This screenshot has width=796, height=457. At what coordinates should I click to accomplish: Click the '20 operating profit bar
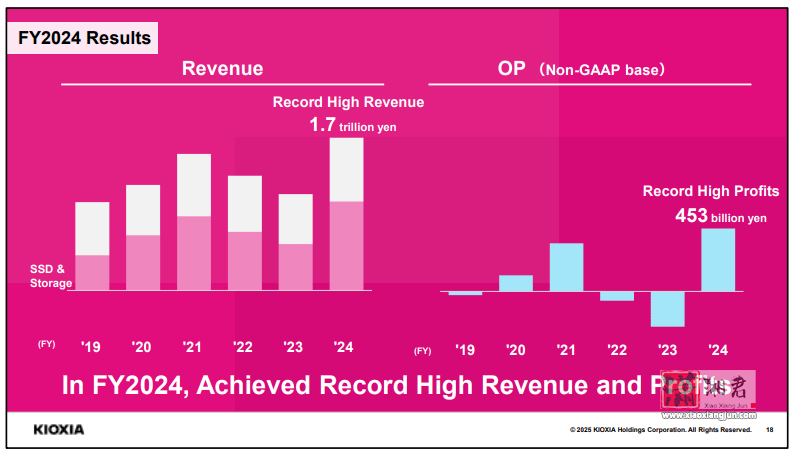(515, 283)
